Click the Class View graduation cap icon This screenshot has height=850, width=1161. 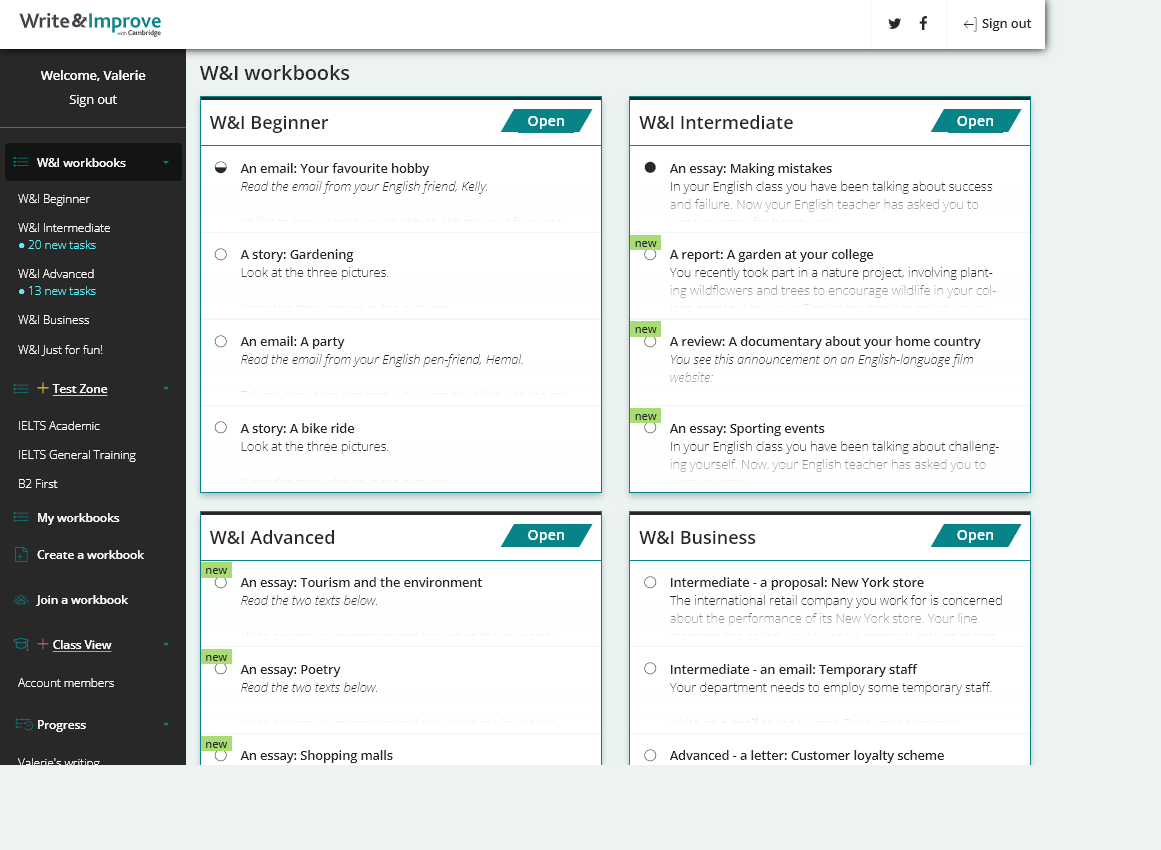[21, 645]
